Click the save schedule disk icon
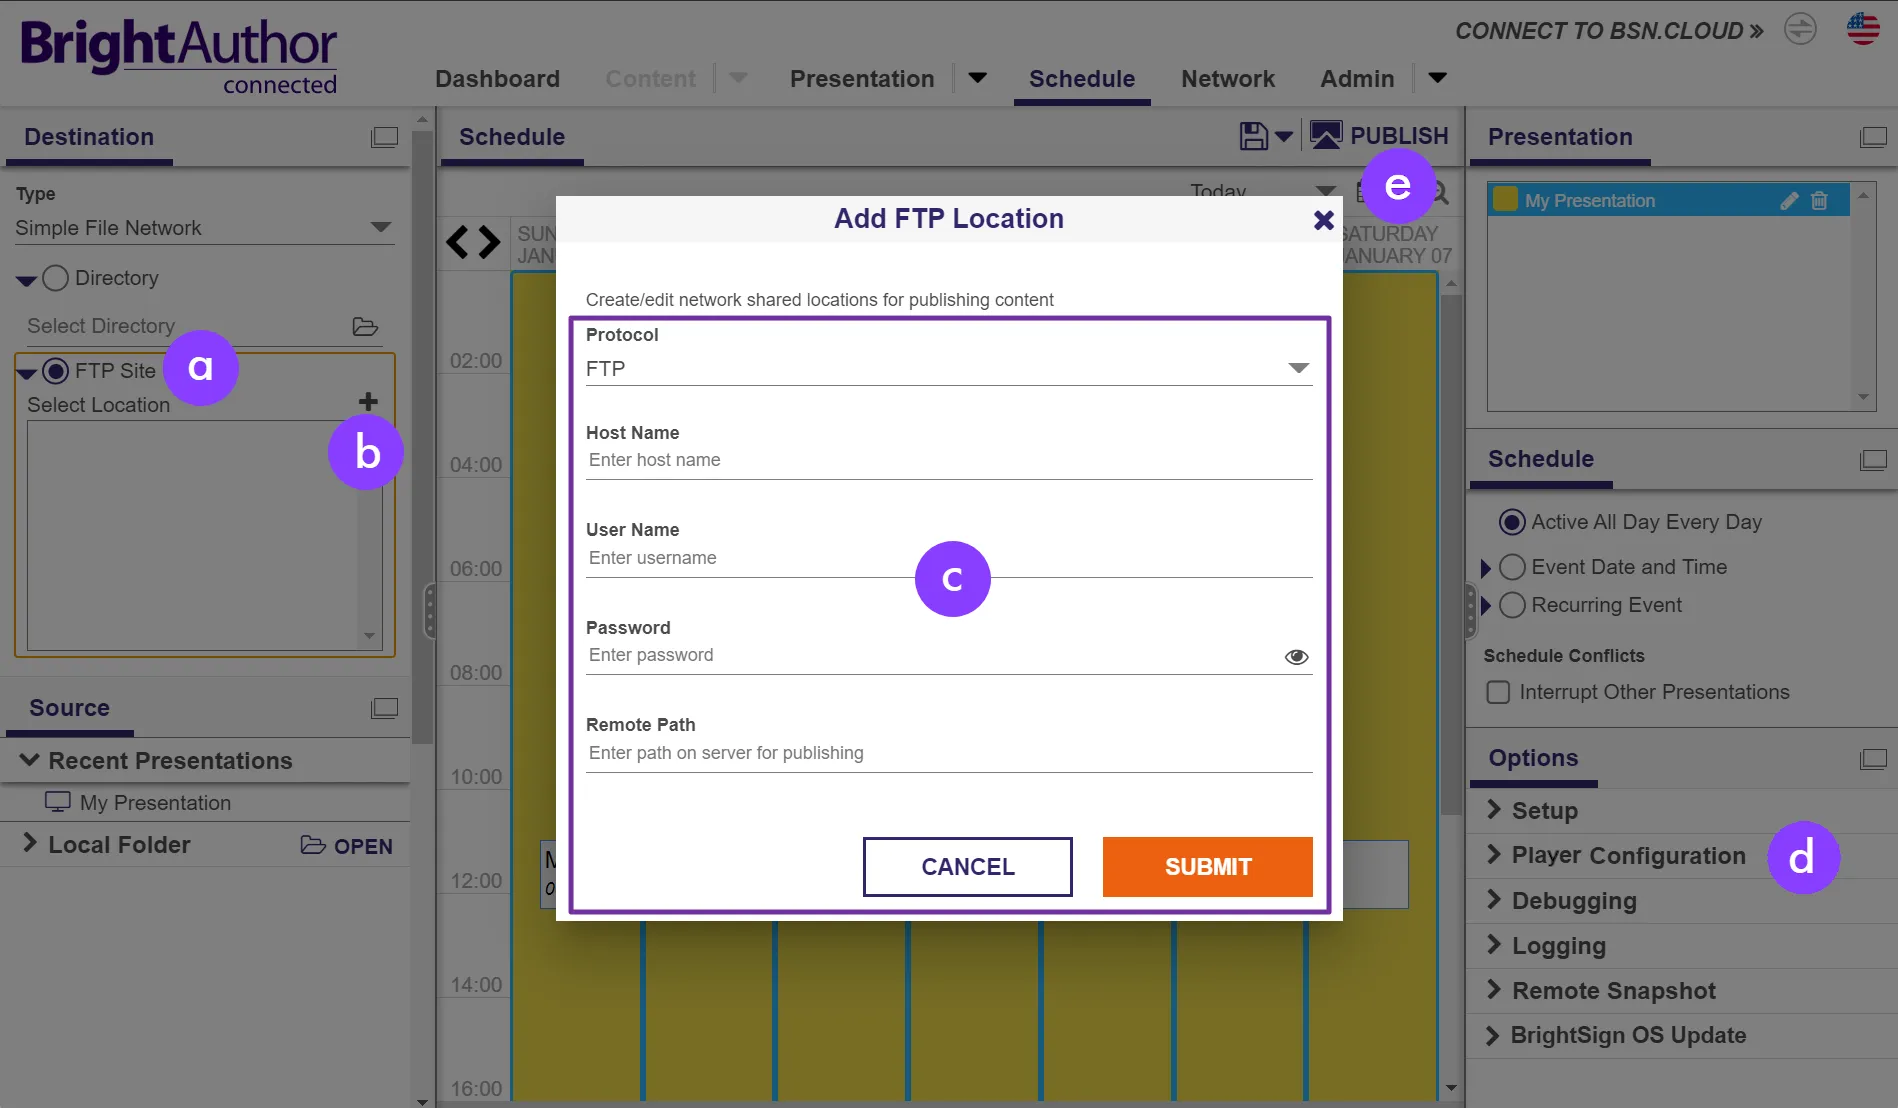Viewport: 1898px width, 1108px height. coord(1253,136)
